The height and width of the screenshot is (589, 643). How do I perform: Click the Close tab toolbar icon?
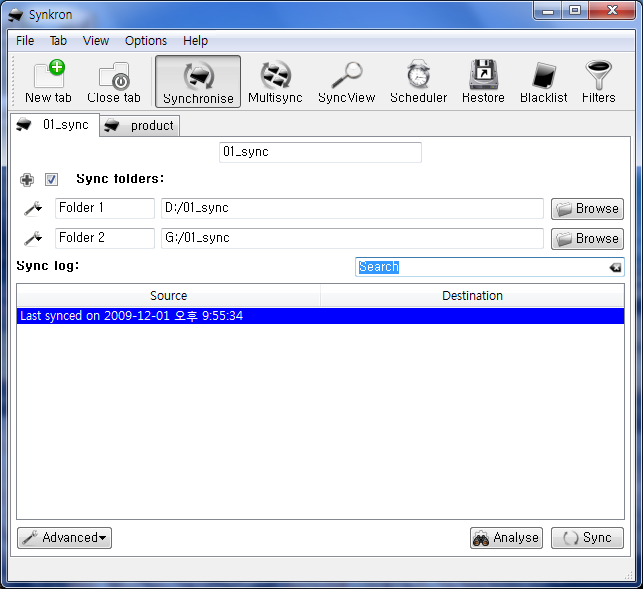tap(114, 82)
